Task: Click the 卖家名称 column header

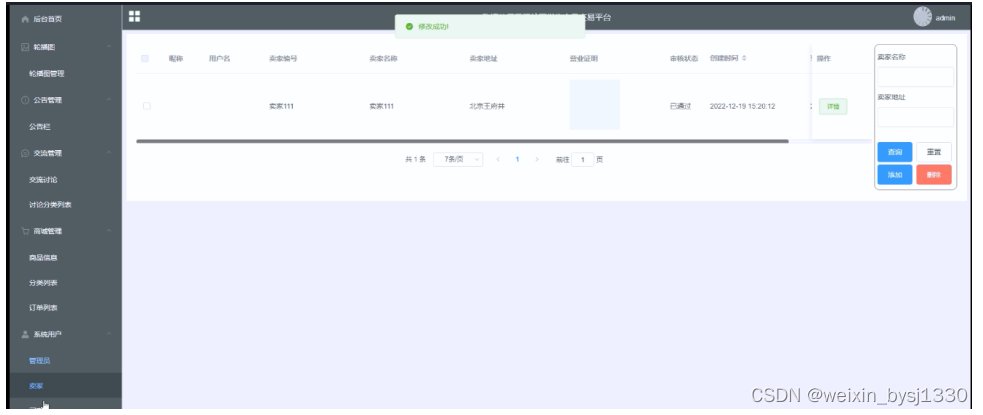Action: [x=383, y=58]
